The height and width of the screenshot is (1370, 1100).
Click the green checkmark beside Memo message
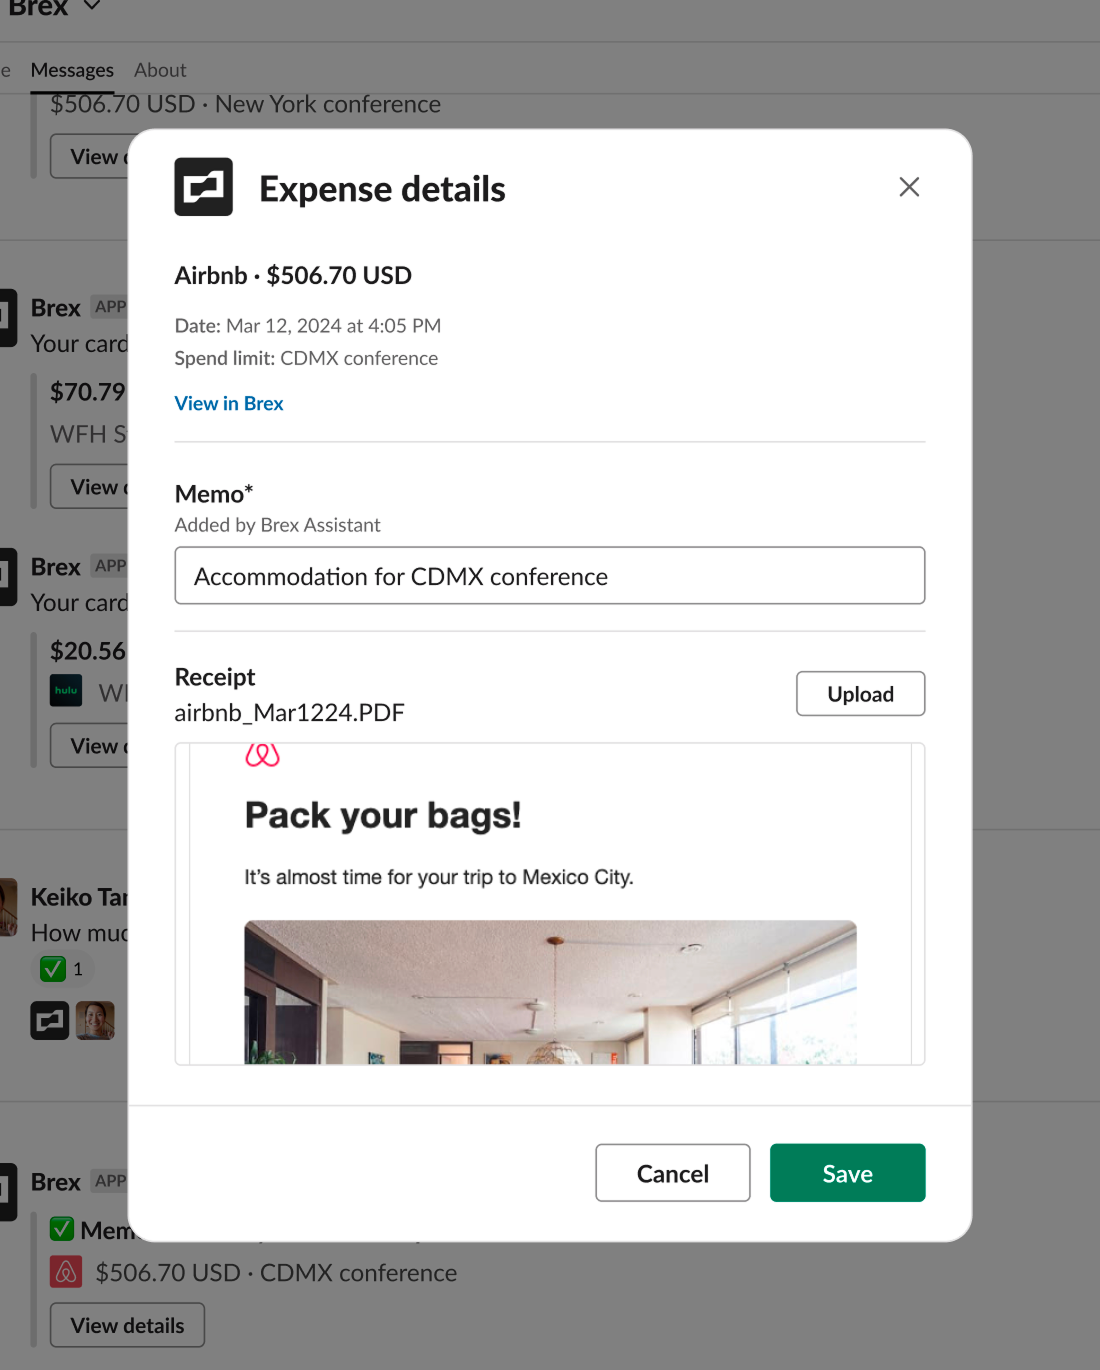click(62, 1229)
